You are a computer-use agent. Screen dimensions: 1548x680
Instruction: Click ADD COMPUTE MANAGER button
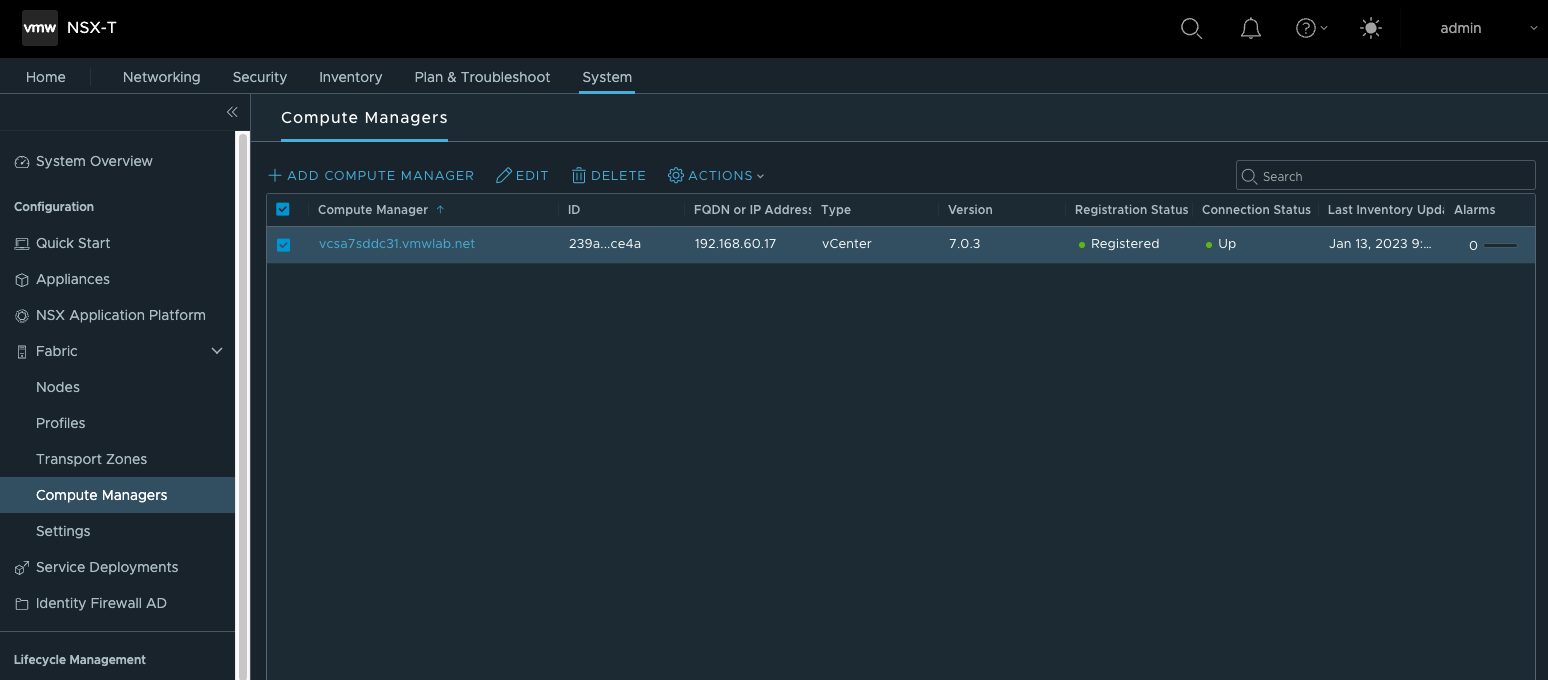371,175
